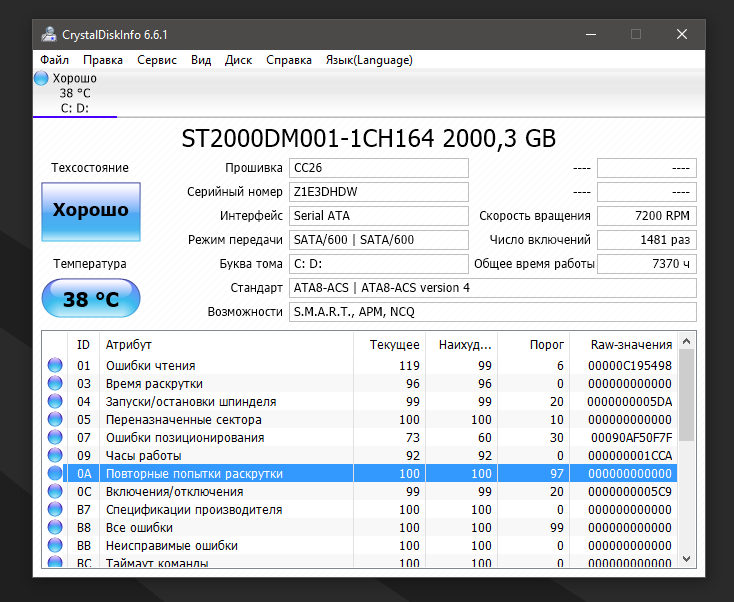Screen dimensions: 734x602
Task: Click the disk title ST2000DM001-1CH164 2000,3 GB
Action: tap(369, 139)
